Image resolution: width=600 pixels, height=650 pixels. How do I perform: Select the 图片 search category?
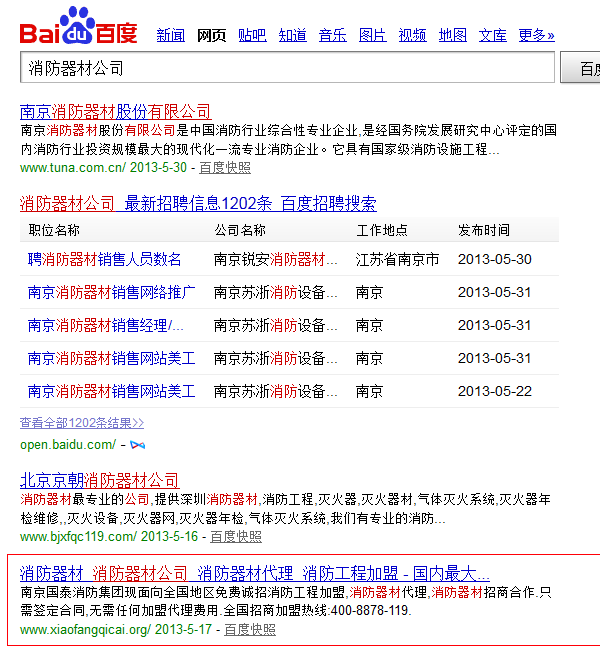(372, 36)
